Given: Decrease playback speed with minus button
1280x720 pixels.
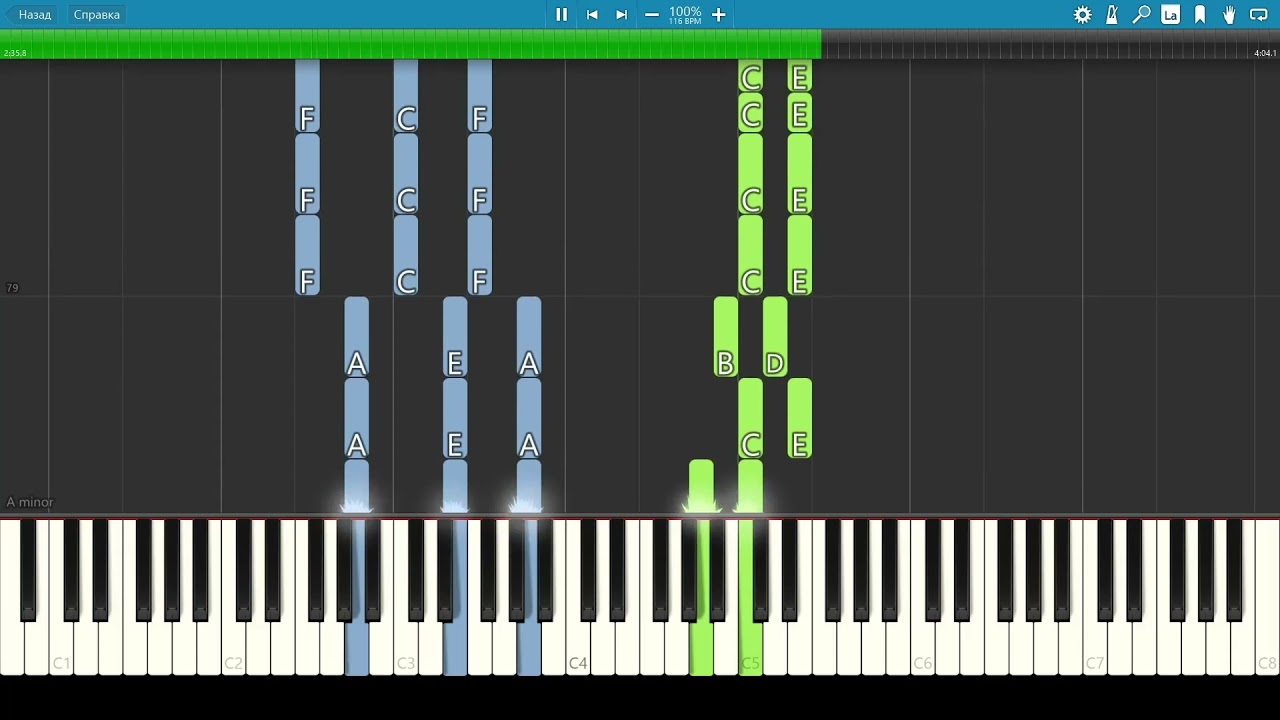Looking at the screenshot, I should pos(652,14).
